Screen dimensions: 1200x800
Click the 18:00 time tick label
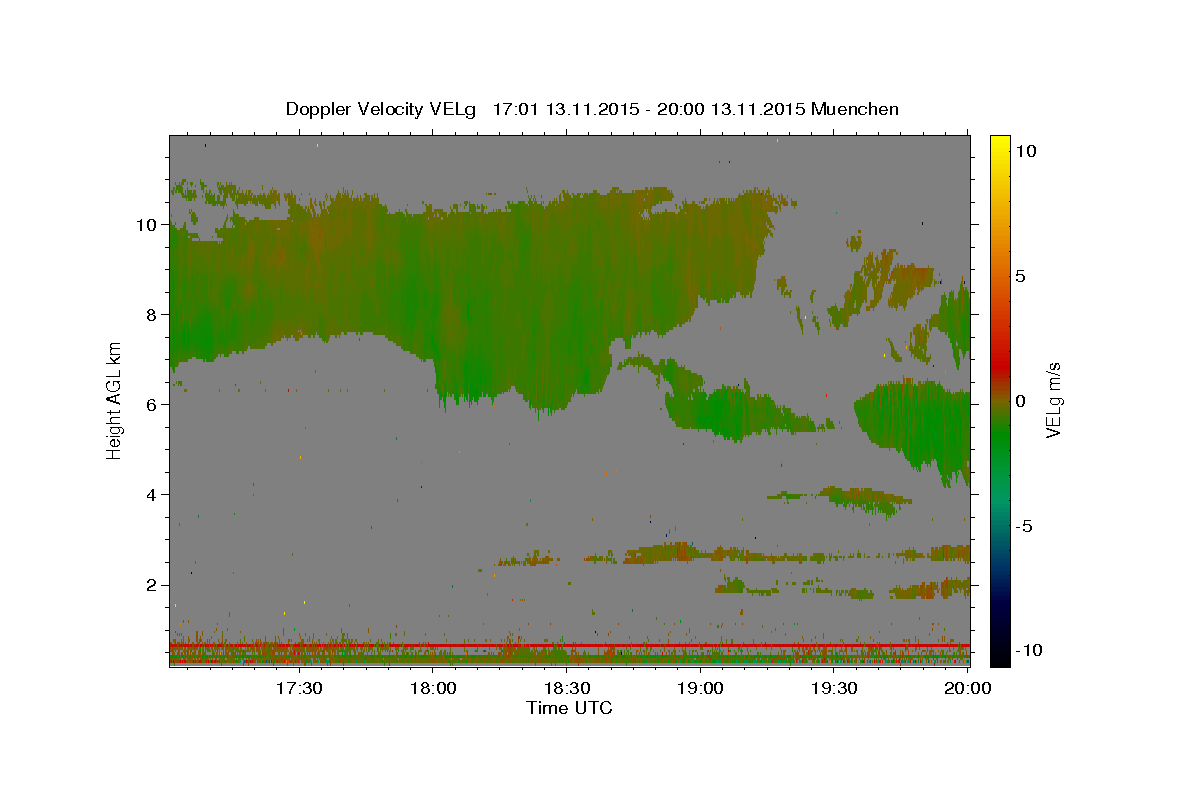pos(433,688)
